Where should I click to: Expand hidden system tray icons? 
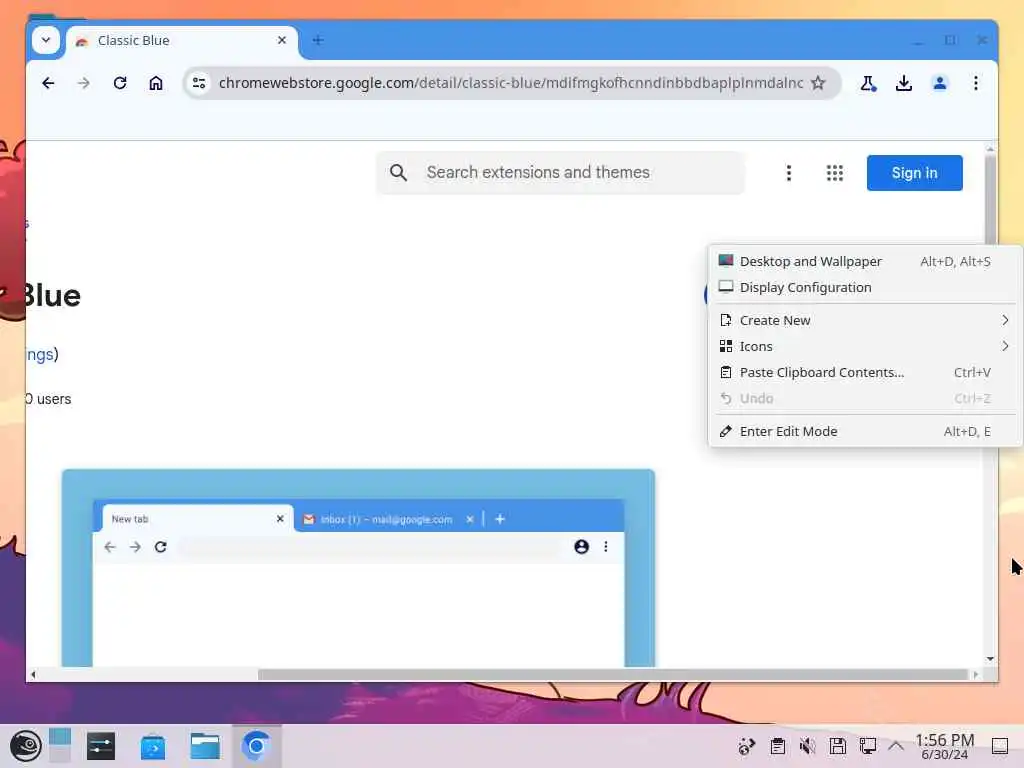point(896,746)
